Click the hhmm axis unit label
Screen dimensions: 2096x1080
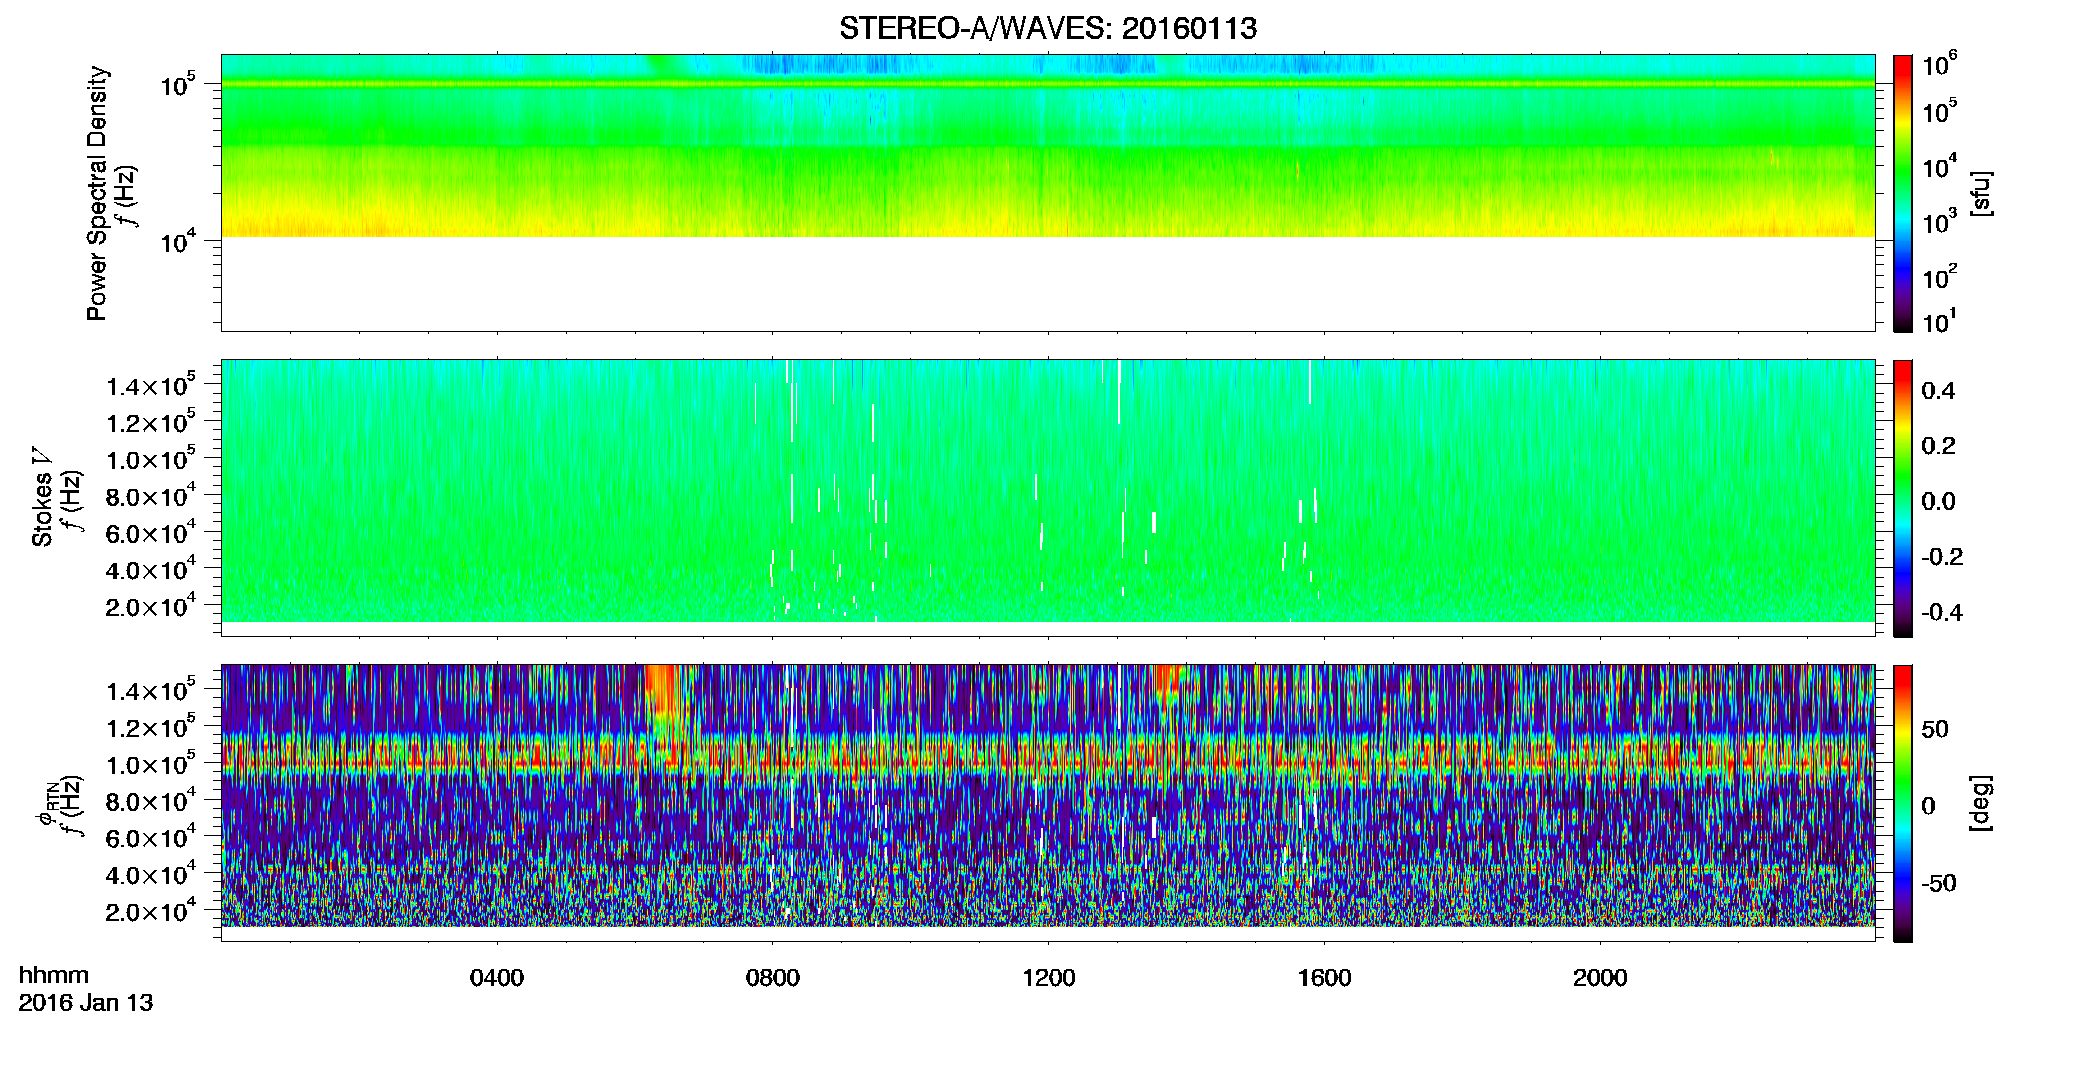tap(54, 975)
